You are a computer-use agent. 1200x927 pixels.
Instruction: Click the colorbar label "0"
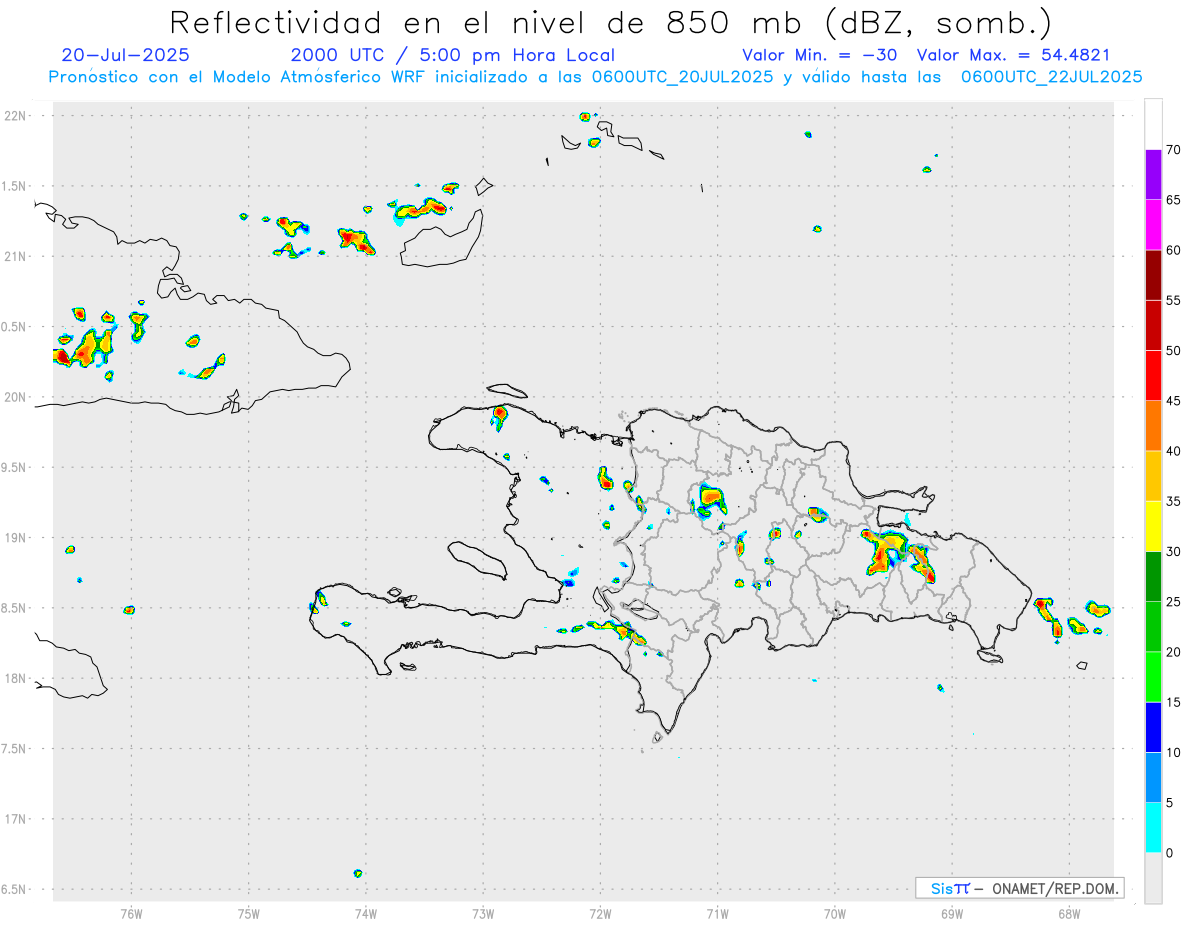coord(1170,853)
